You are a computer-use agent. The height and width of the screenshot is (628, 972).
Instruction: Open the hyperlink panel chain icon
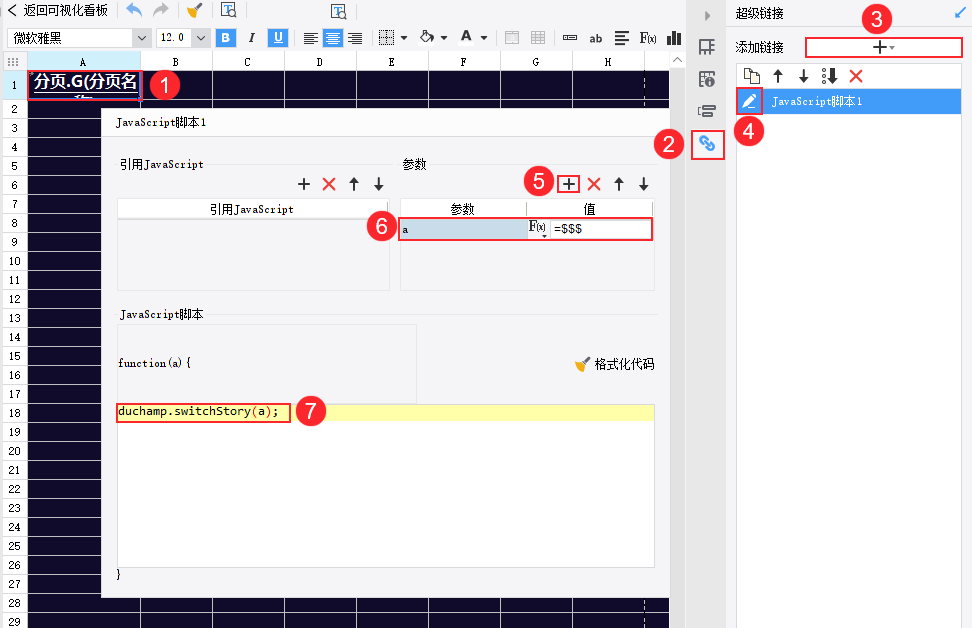coord(707,144)
